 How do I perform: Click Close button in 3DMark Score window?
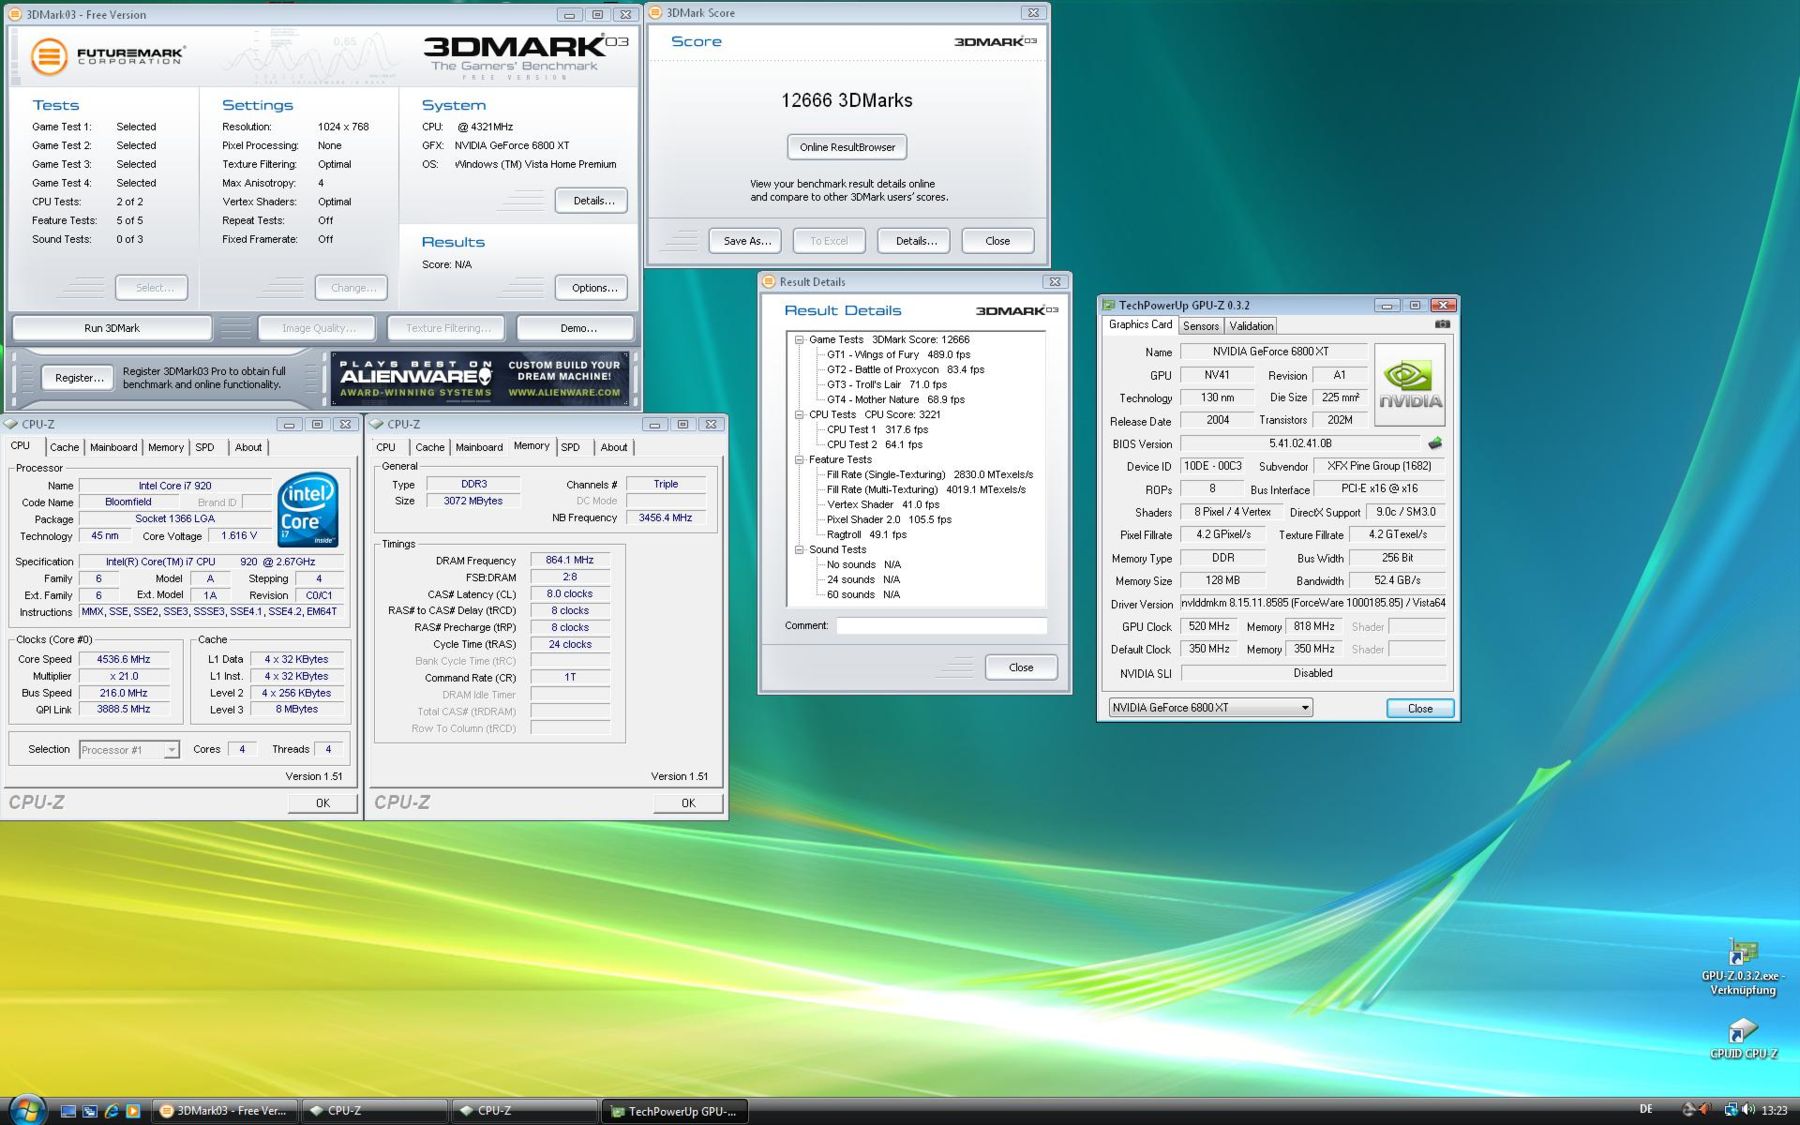[x=997, y=241]
